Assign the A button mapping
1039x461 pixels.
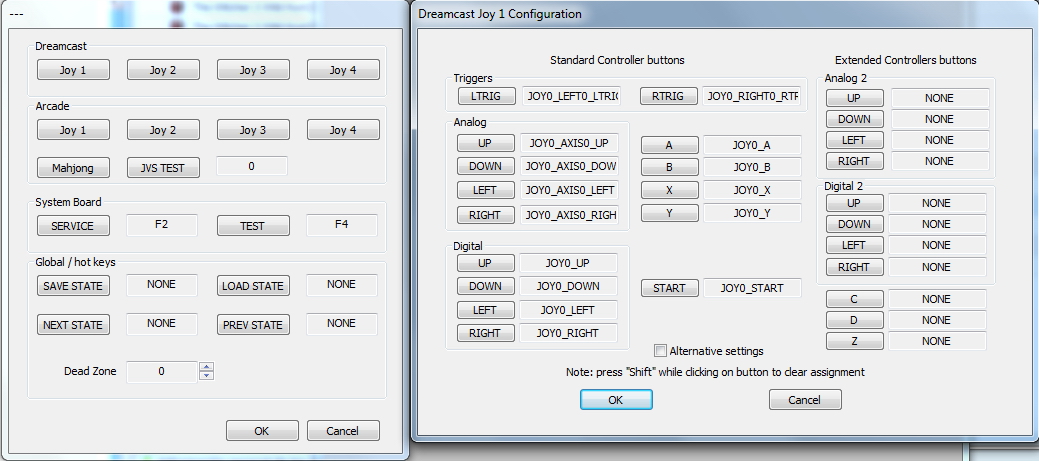(669, 145)
